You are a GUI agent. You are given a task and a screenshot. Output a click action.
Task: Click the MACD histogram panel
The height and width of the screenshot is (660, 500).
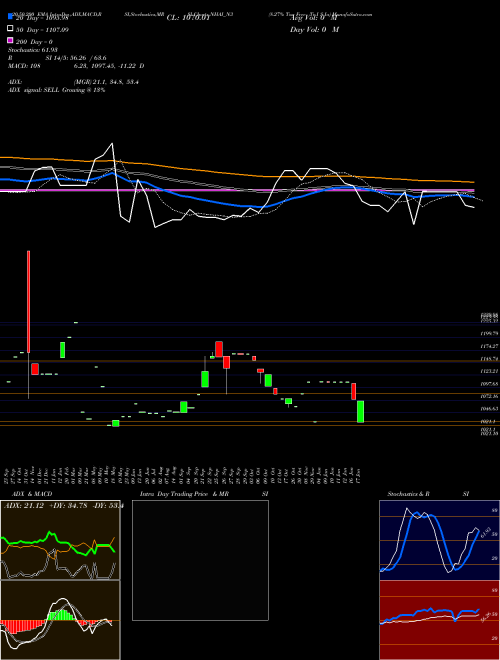click(x=60, y=620)
